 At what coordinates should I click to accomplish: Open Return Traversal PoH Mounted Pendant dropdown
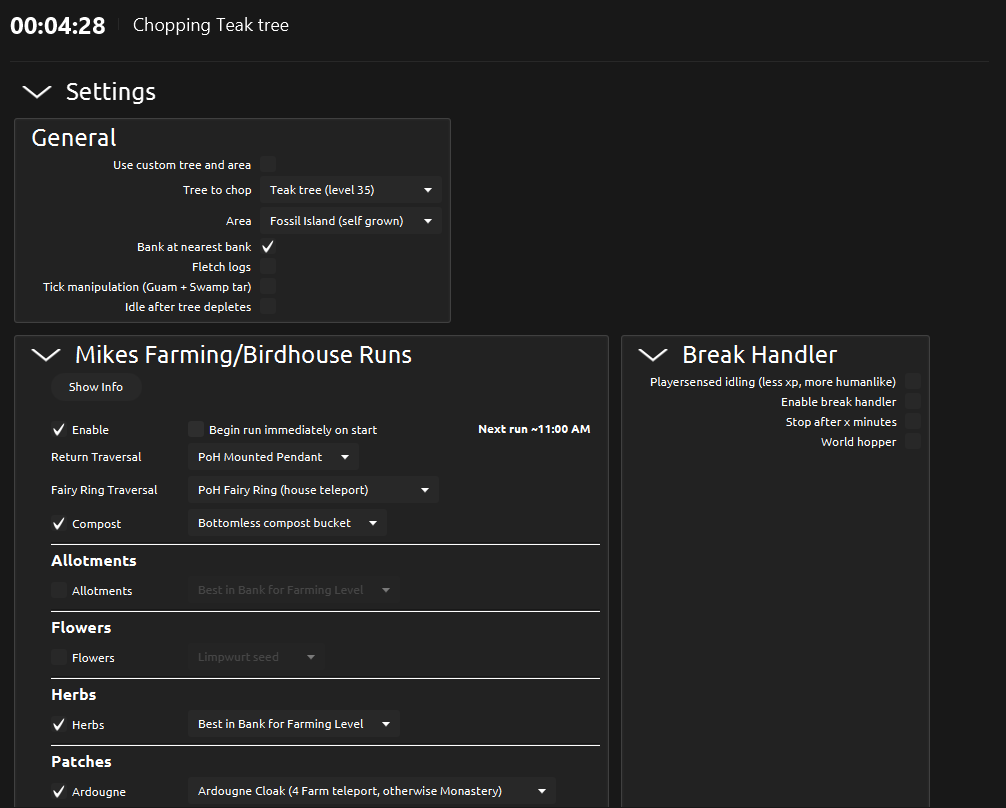coord(273,457)
